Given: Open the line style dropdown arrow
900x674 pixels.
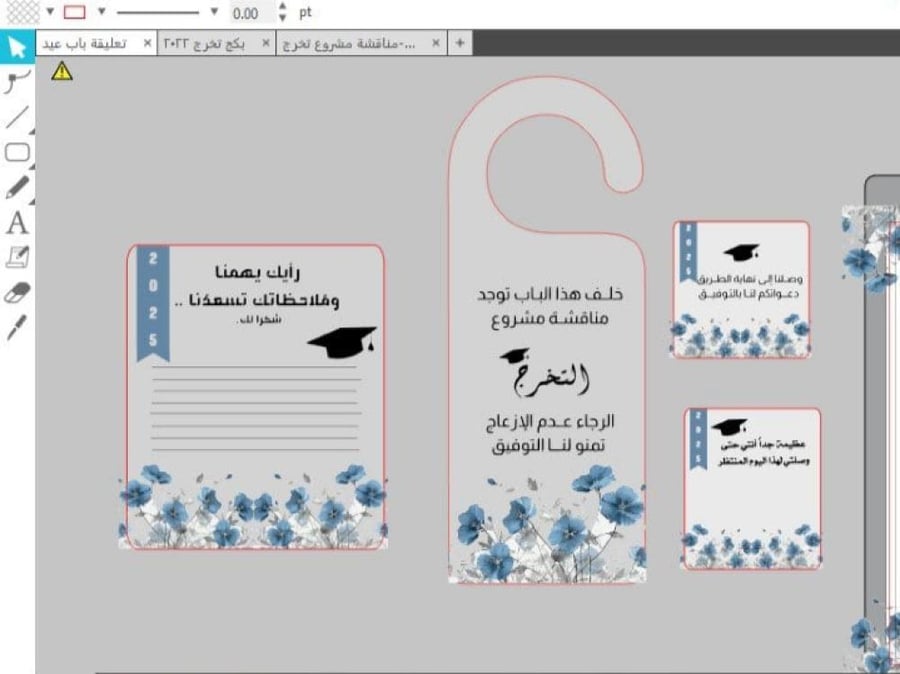Looking at the screenshot, I should pos(214,11).
